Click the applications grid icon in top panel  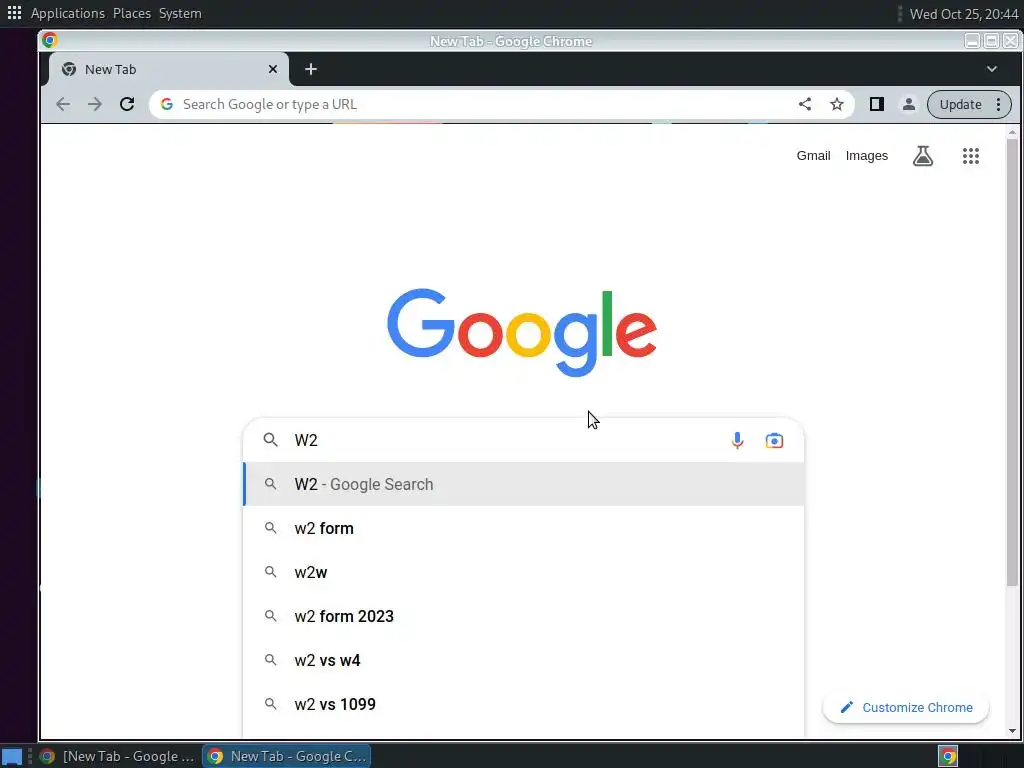pyautogui.click(x=14, y=13)
